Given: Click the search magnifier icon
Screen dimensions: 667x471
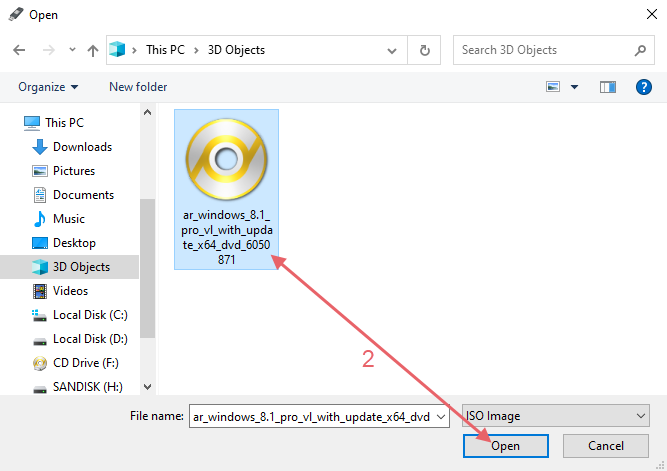Looking at the screenshot, I should click(x=640, y=50).
